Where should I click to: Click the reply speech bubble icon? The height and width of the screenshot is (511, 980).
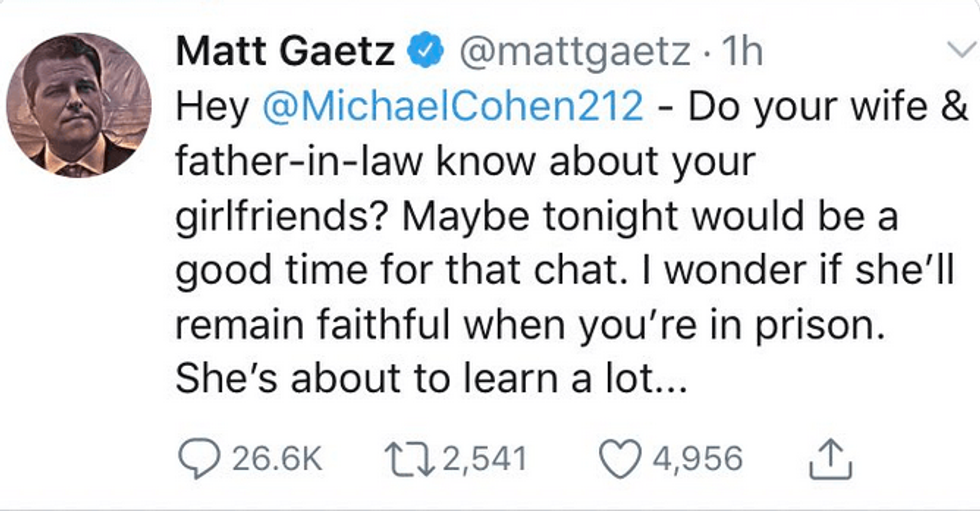197,459
